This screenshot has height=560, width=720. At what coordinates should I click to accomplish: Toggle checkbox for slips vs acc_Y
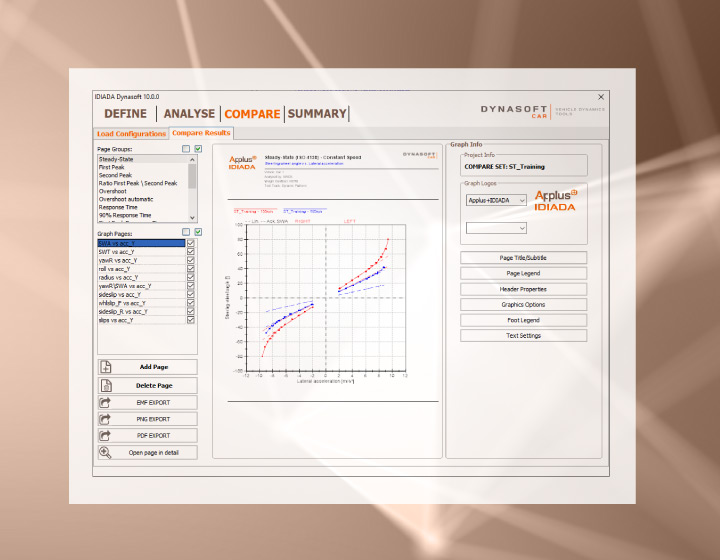tap(191, 320)
